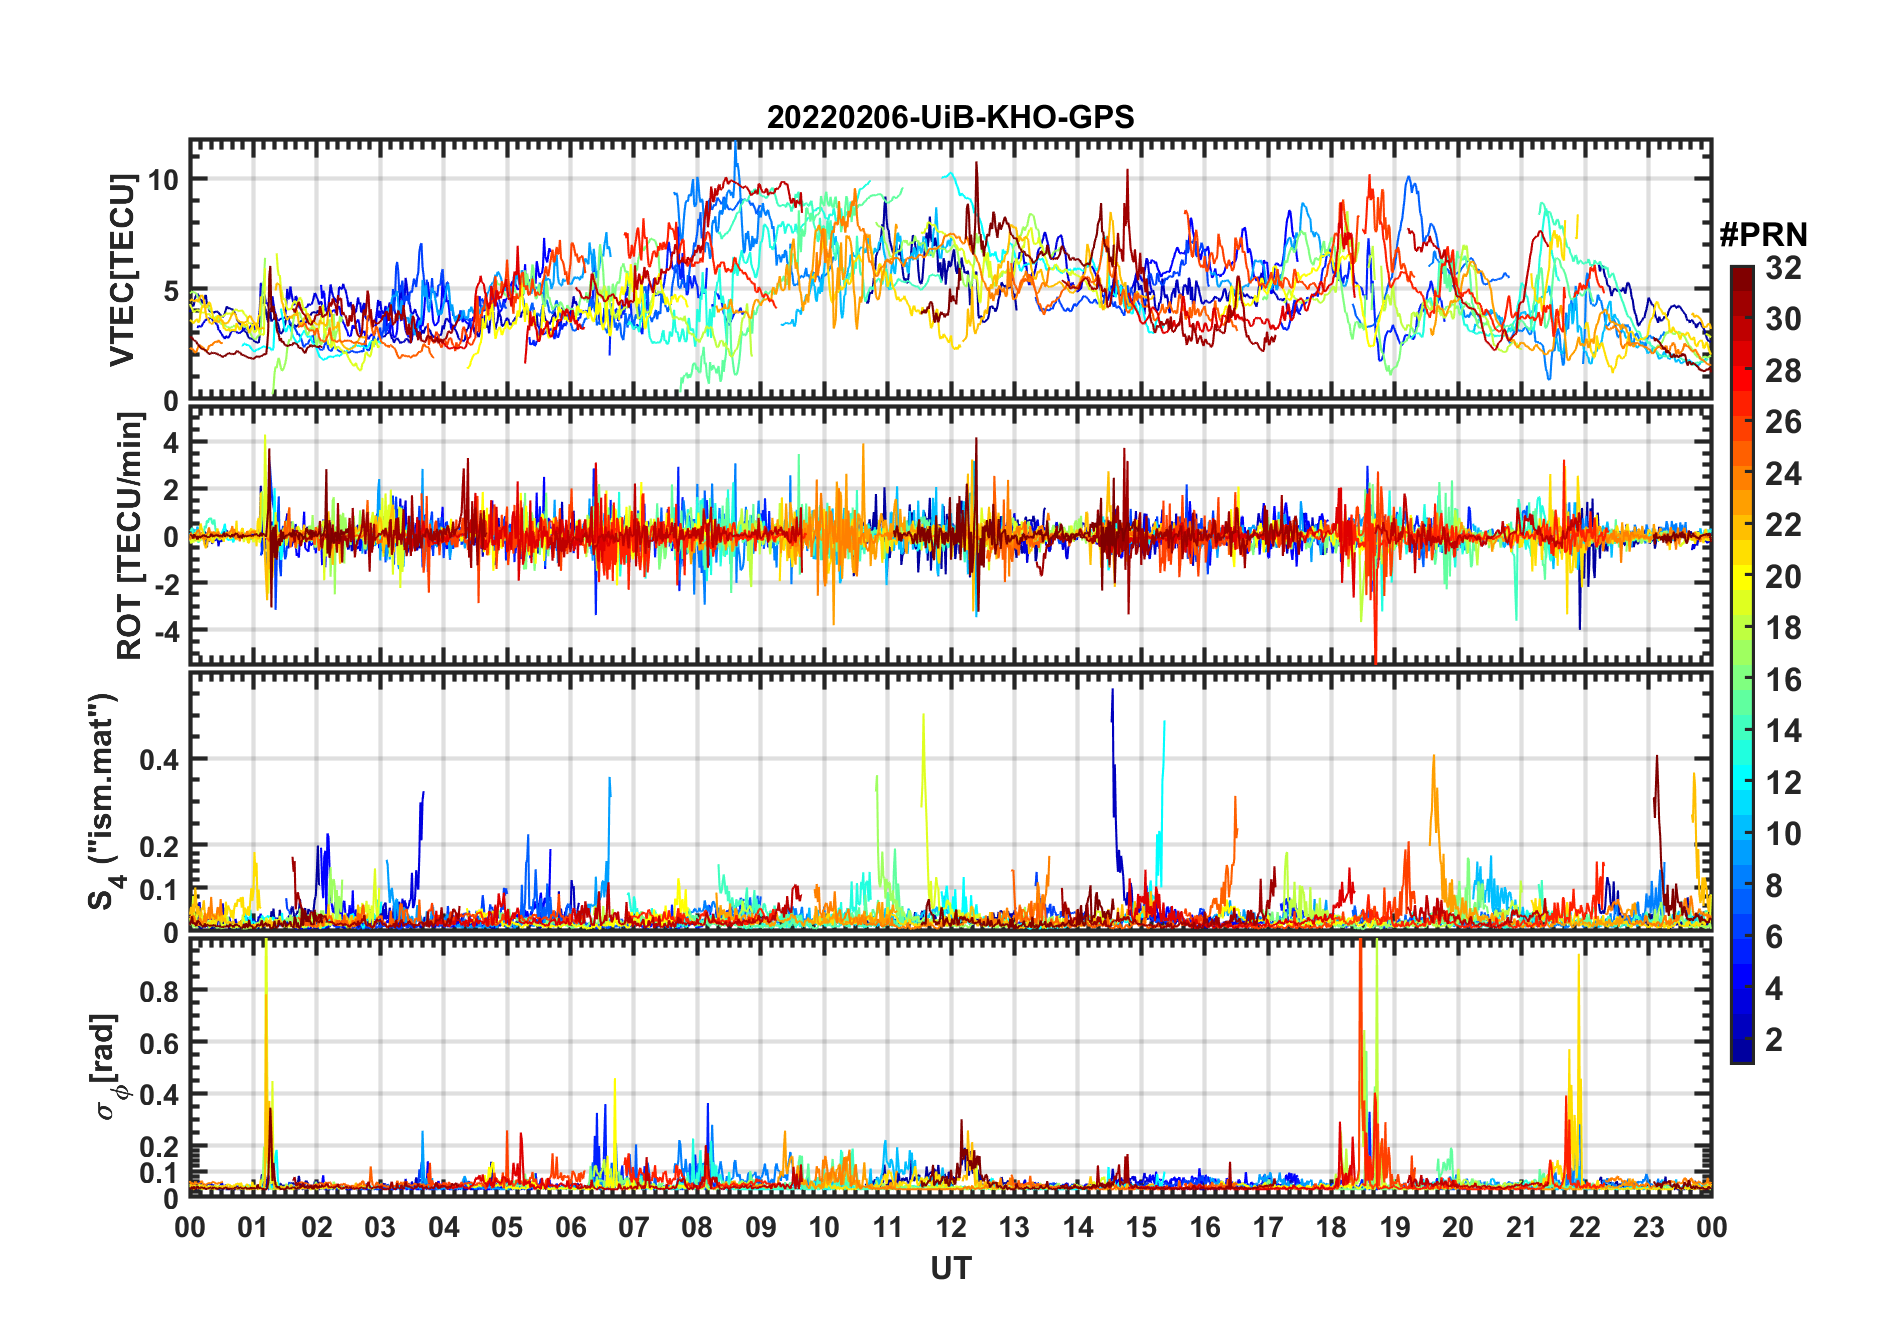Click colorbar tick label 8
Screen dimensions: 1902x1330
click(x=1774, y=886)
